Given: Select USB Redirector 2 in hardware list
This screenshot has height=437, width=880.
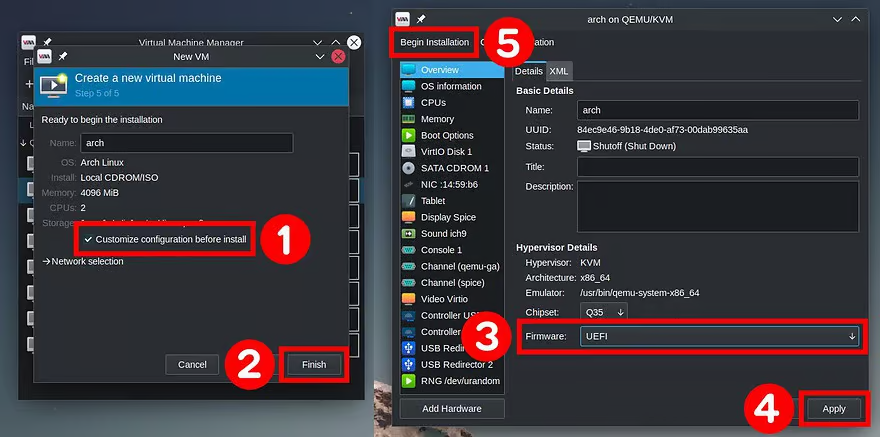Looking at the screenshot, I should (x=452, y=365).
